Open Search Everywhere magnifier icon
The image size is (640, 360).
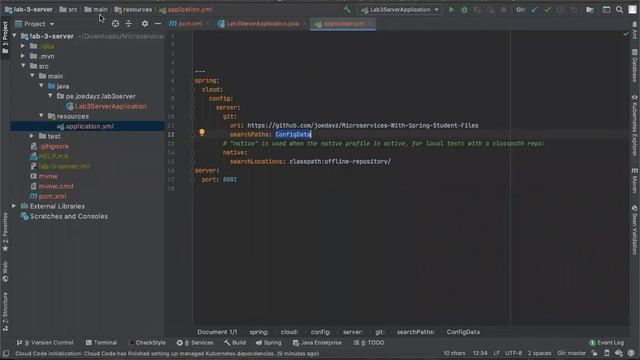619,9
